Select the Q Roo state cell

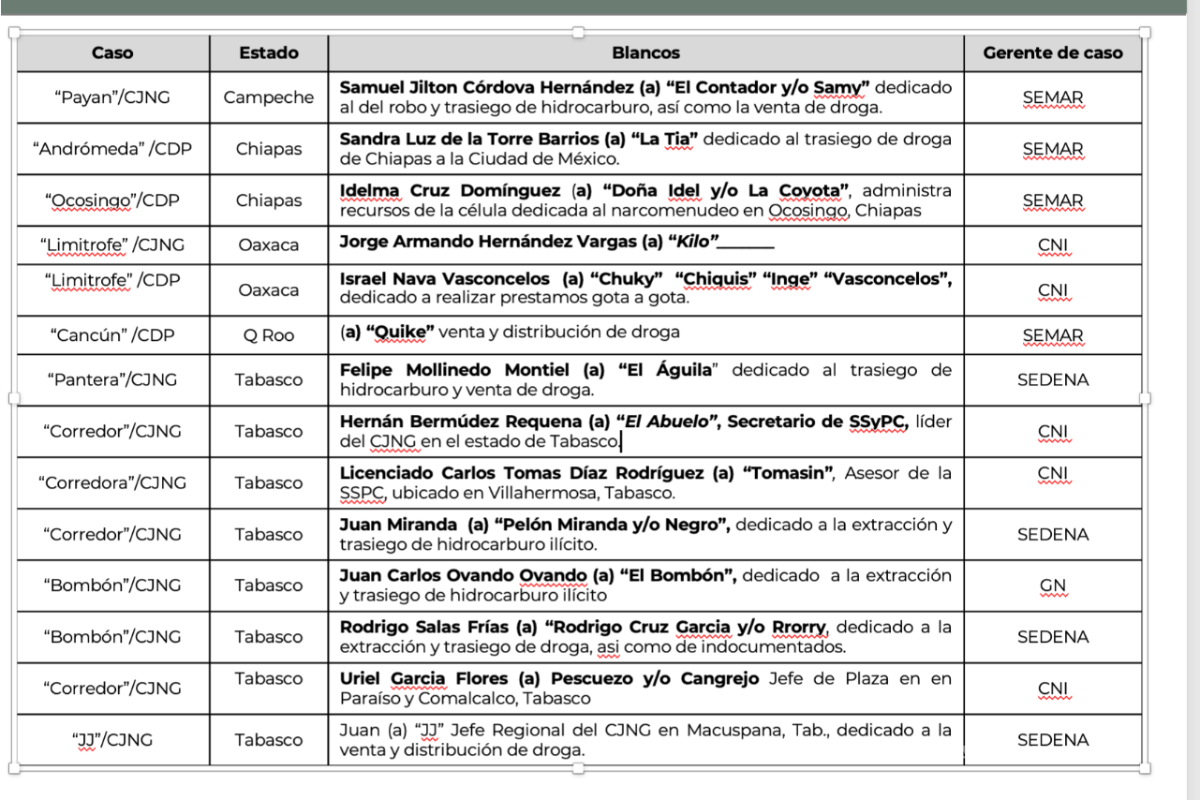[x=268, y=335]
